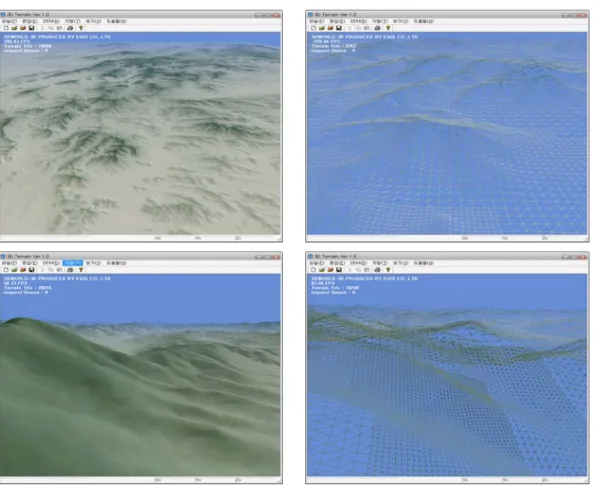This screenshot has width=594, height=485.
Task: Click green Open folder icon in upper-right window
Action: pos(322,28)
